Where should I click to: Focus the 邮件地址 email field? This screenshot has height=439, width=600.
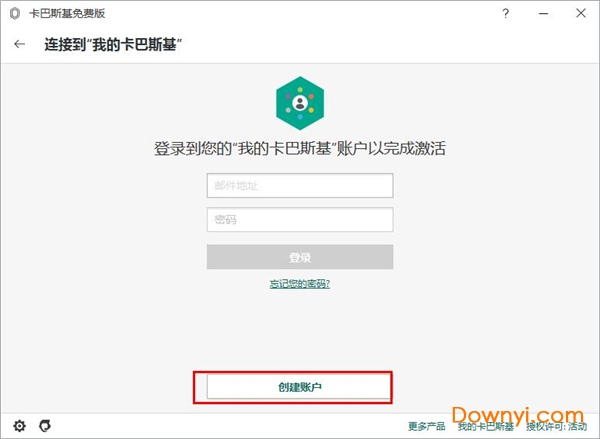[300, 186]
